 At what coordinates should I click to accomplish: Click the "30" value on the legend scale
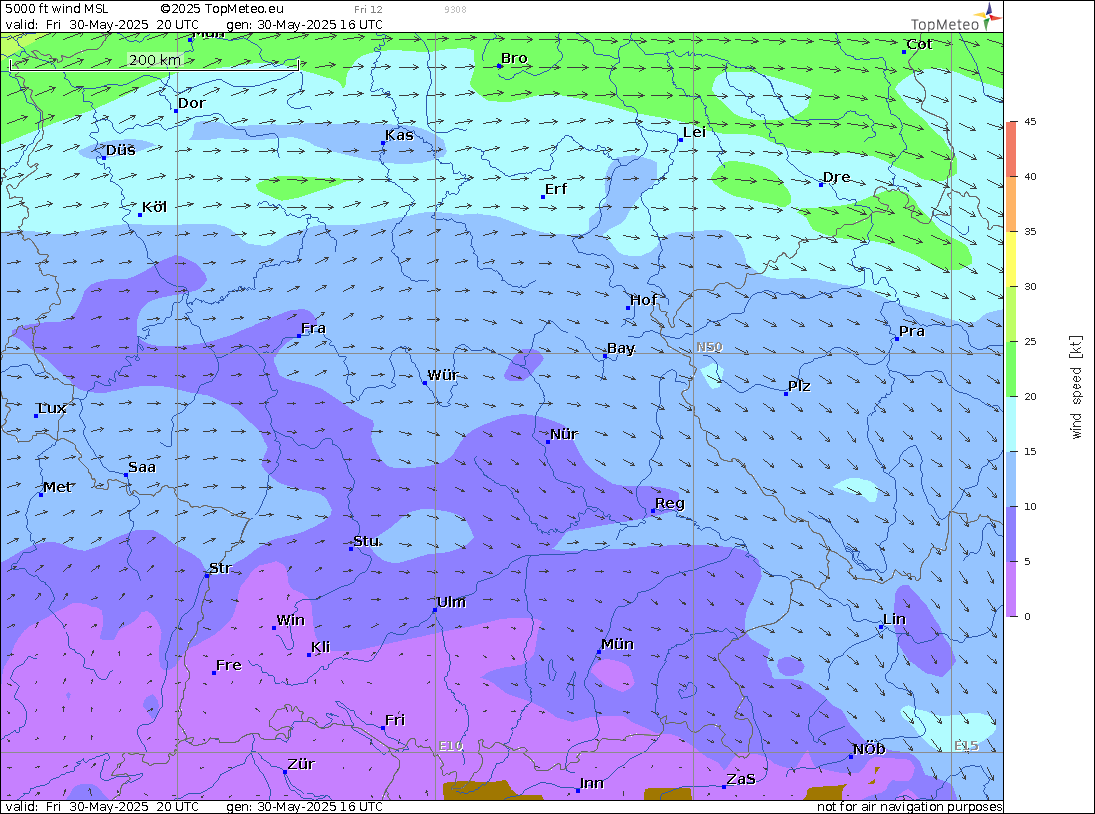click(x=1030, y=286)
